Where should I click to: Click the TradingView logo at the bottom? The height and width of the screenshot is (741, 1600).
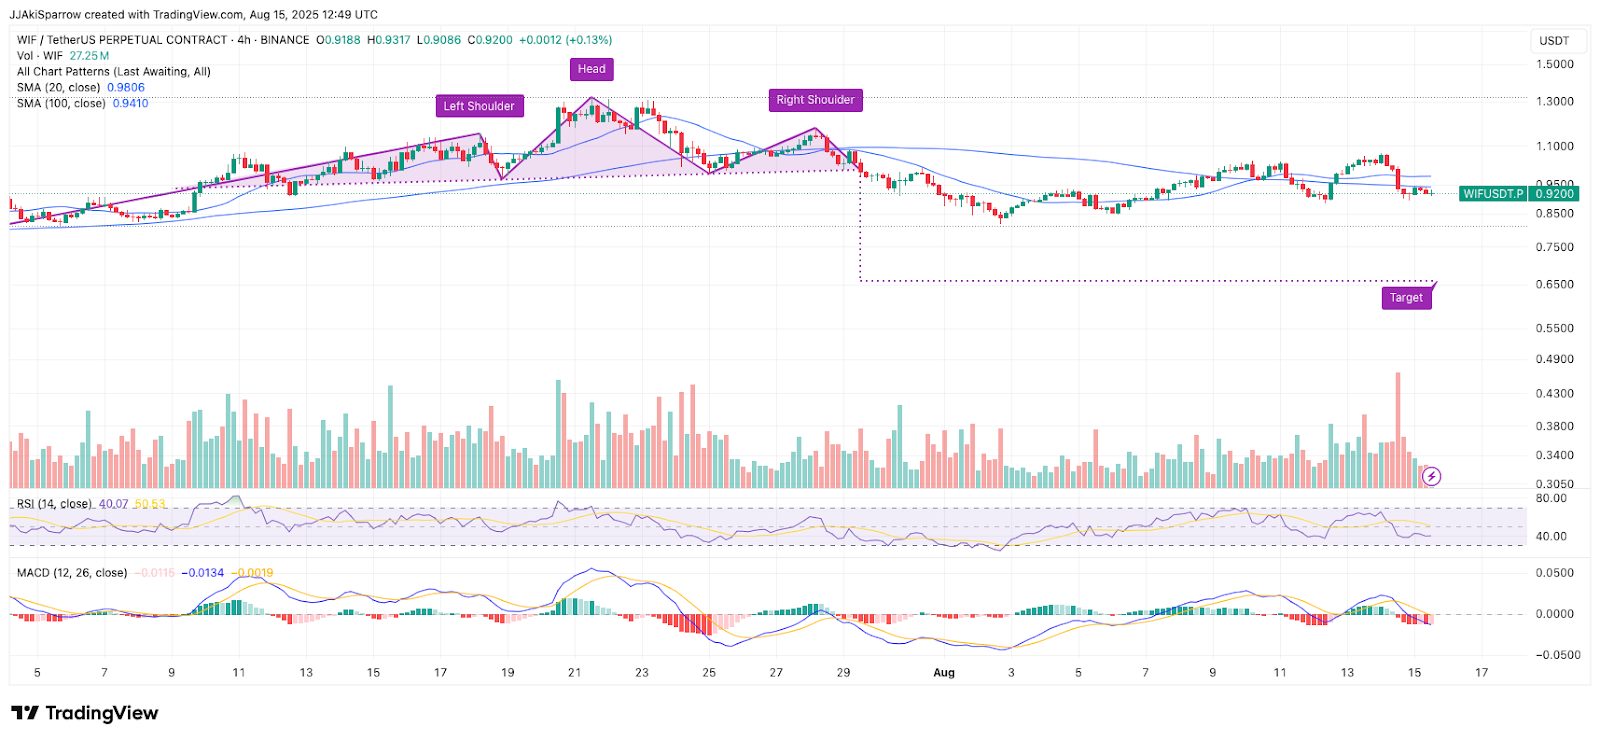pyautogui.click(x=85, y=713)
